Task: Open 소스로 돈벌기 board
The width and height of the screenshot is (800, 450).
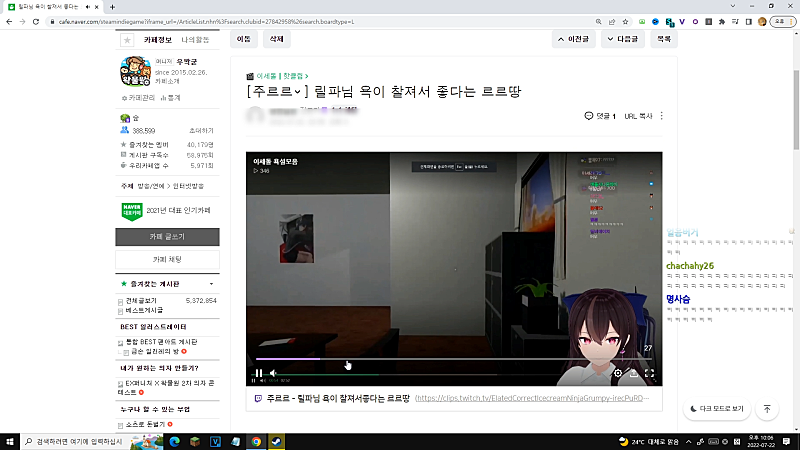Action: tap(145, 424)
